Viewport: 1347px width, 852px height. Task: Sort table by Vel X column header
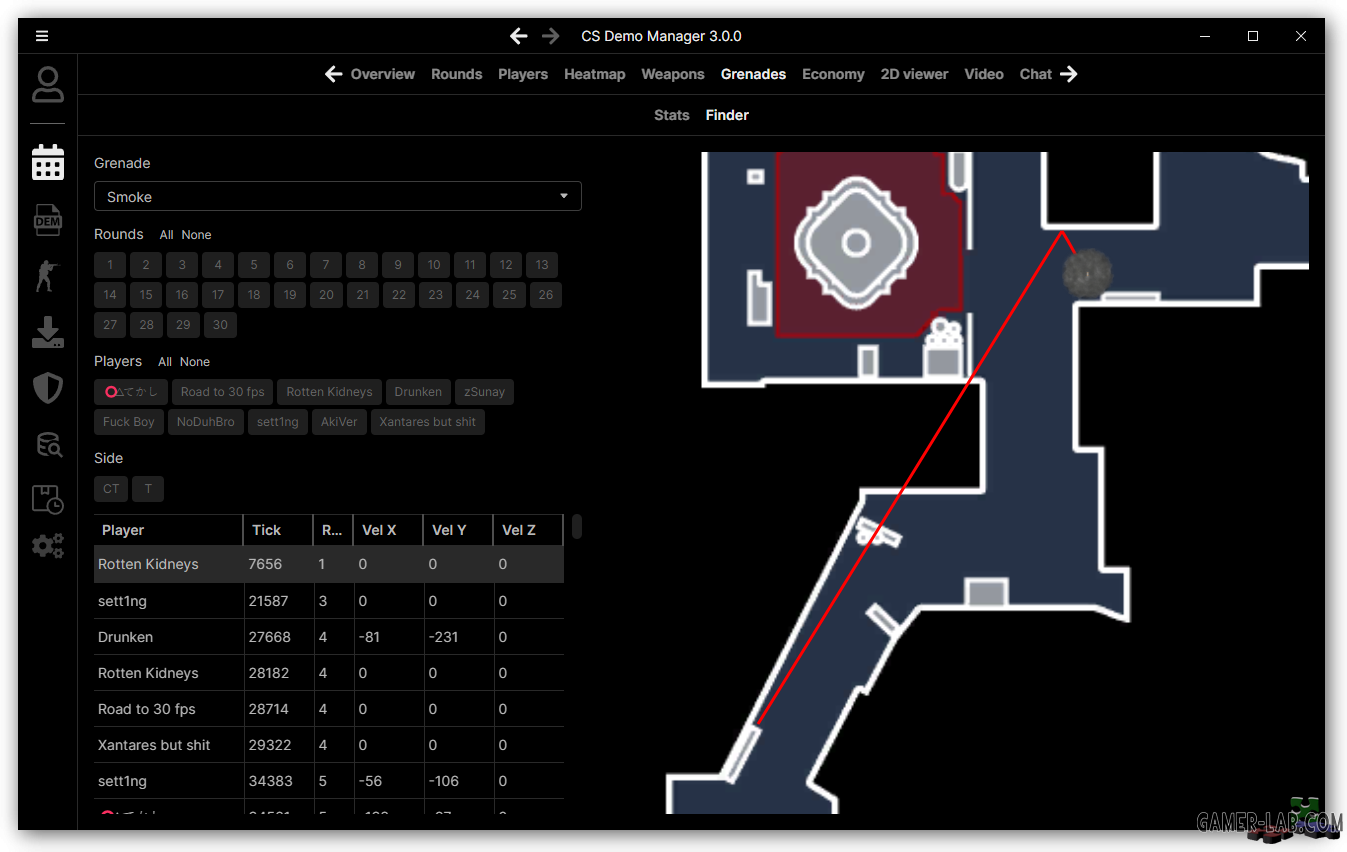[x=388, y=530]
